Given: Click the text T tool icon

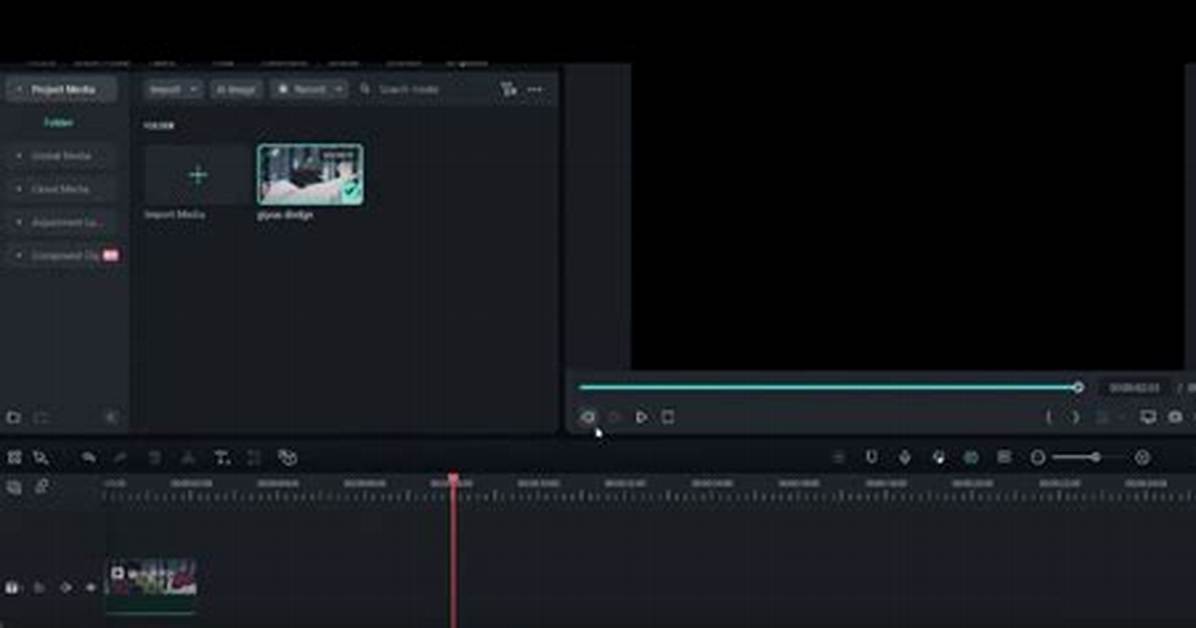Looking at the screenshot, I should pyautogui.click(x=222, y=457).
